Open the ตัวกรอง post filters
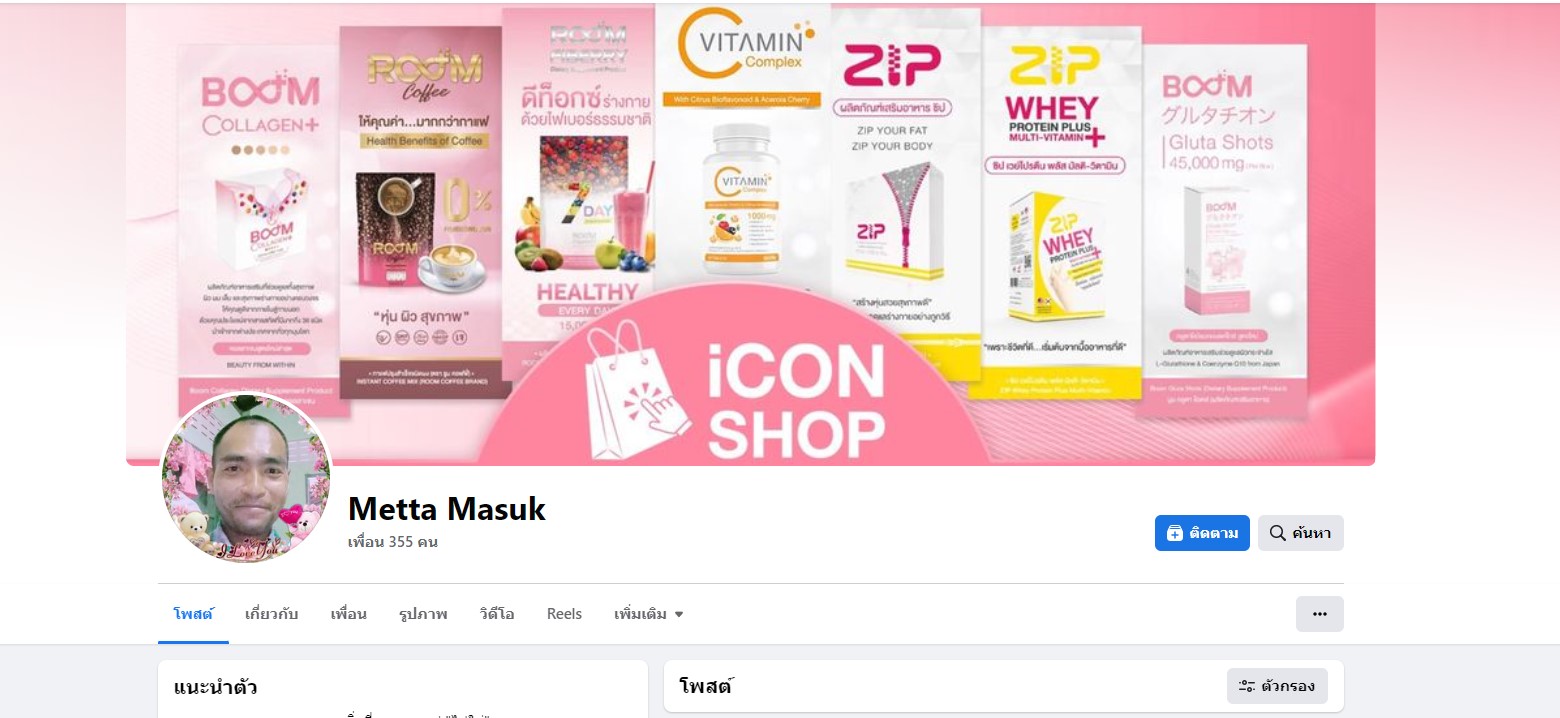The width and height of the screenshot is (1560, 718). [x=1277, y=686]
